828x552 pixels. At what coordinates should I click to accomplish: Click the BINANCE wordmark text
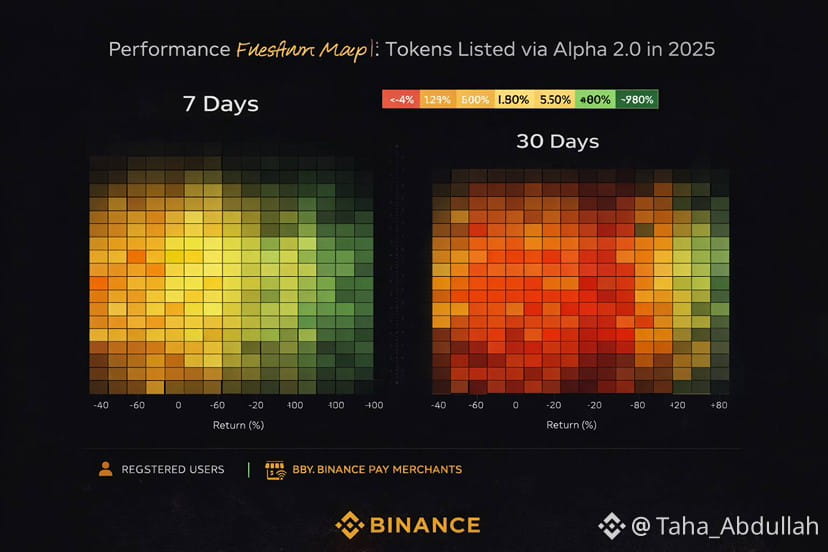(426, 525)
